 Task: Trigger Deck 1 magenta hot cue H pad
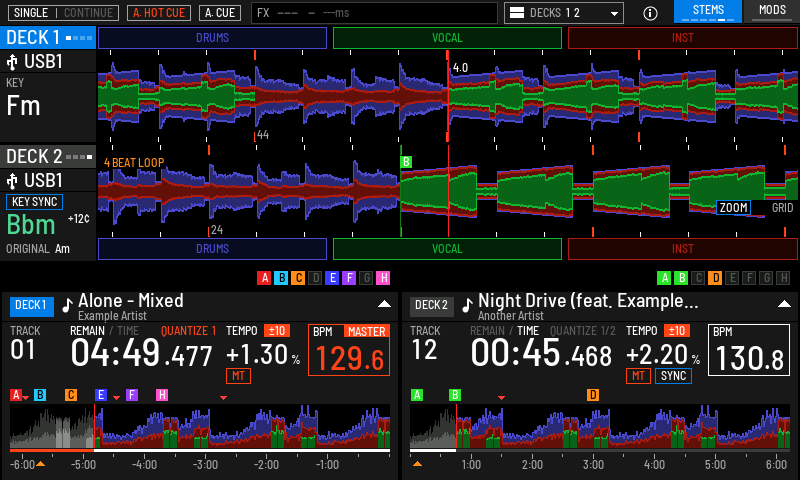[x=383, y=278]
